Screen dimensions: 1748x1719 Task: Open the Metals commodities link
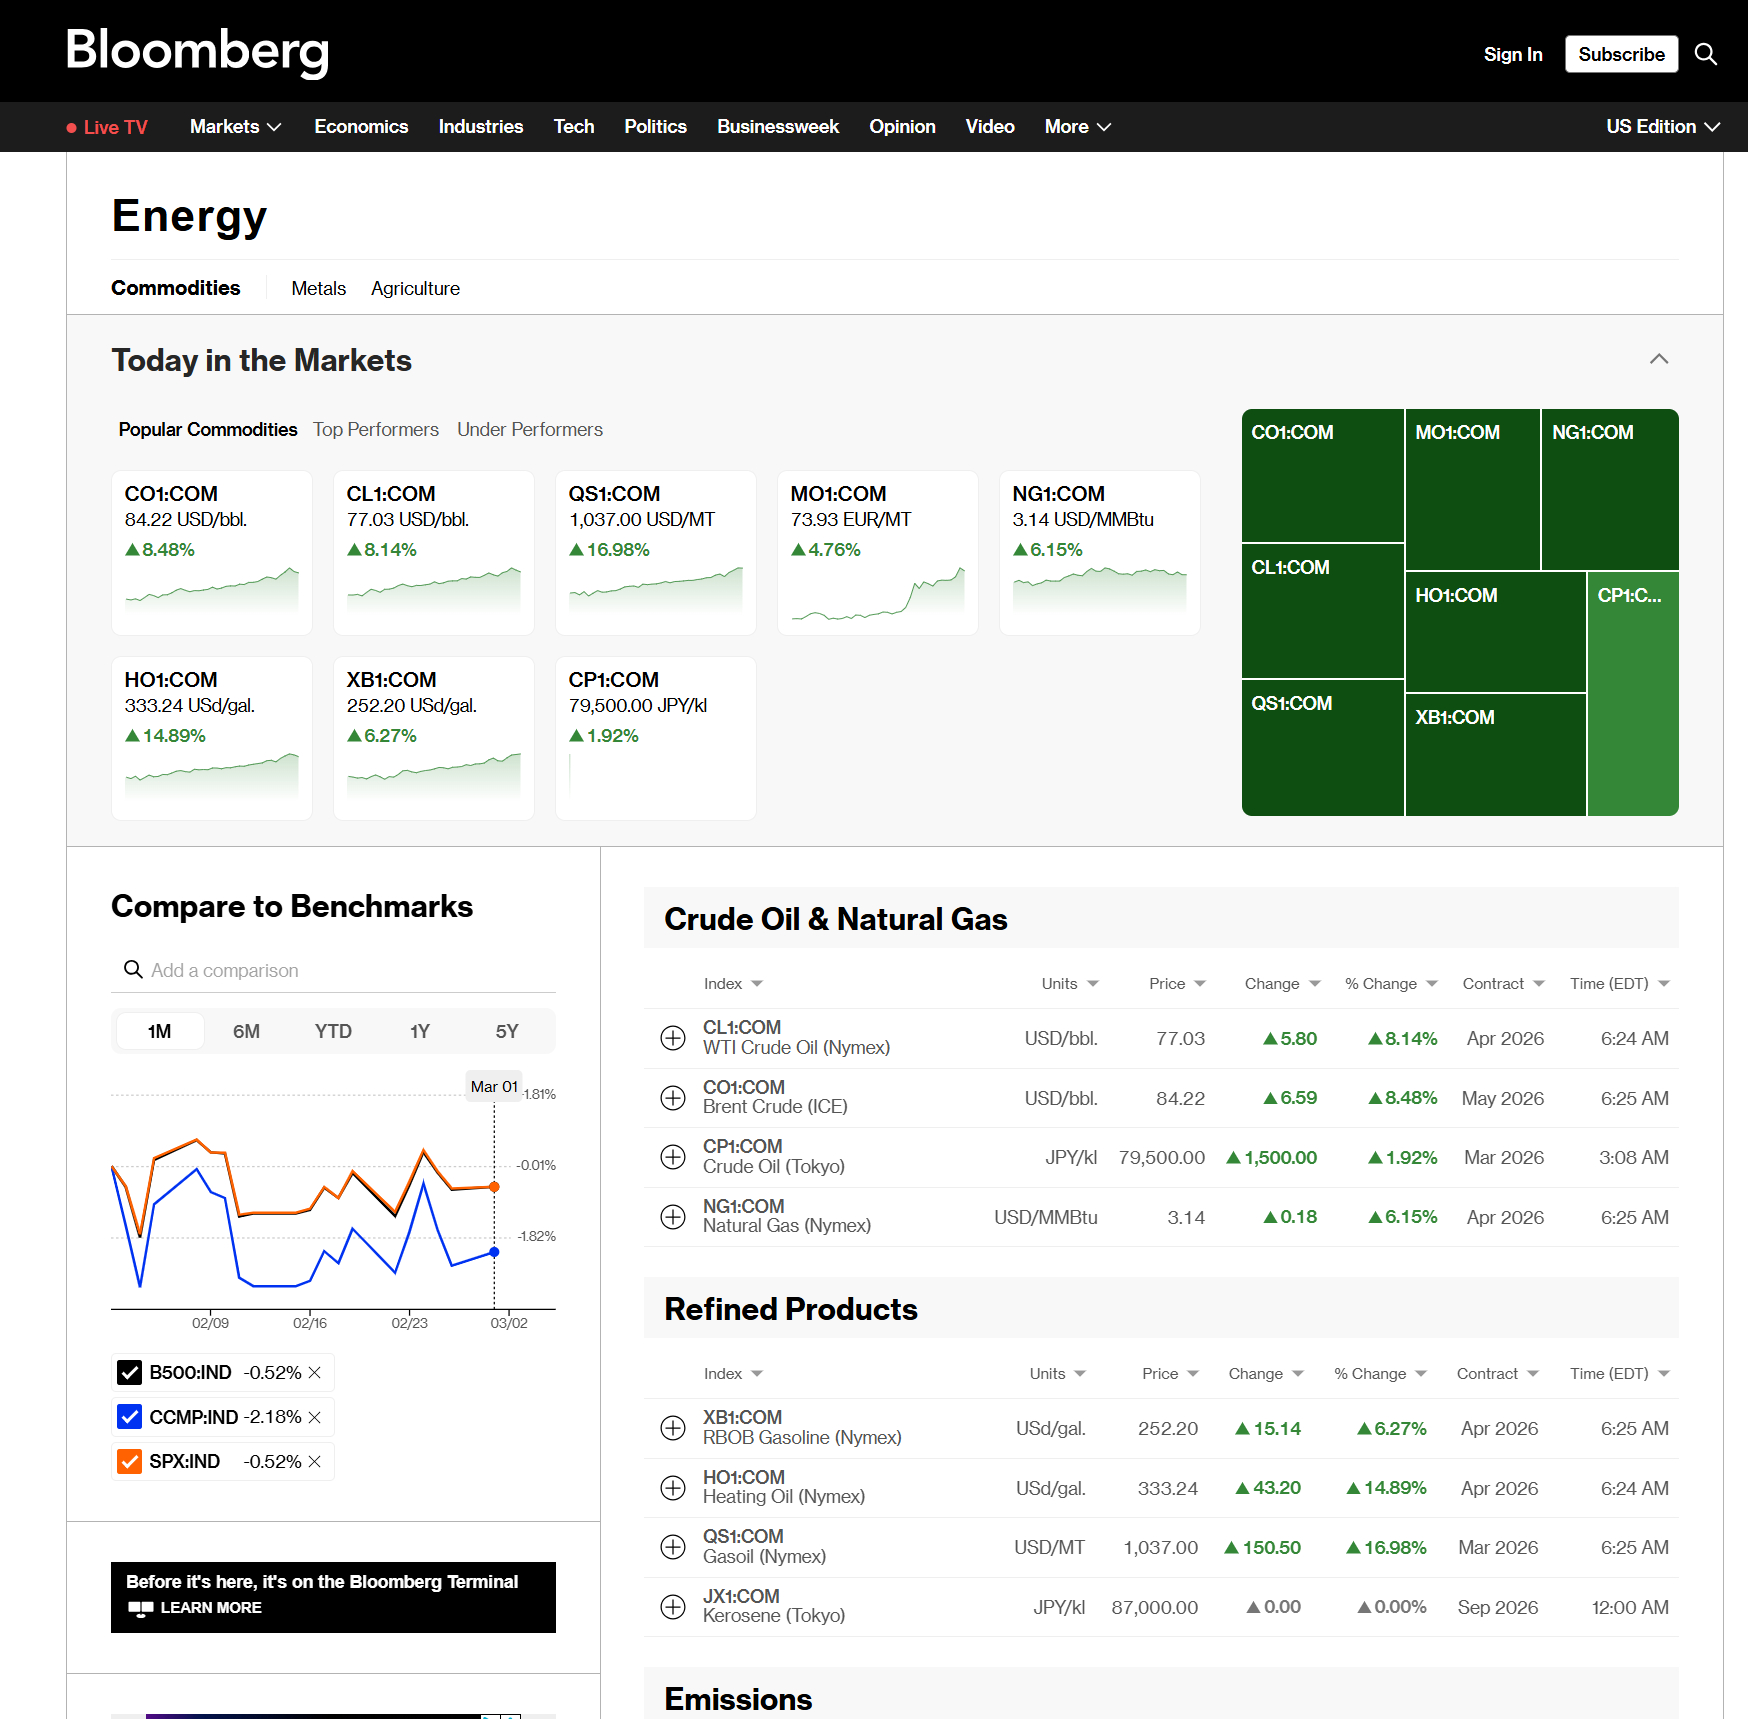pyautogui.click(x=318, y=289)
